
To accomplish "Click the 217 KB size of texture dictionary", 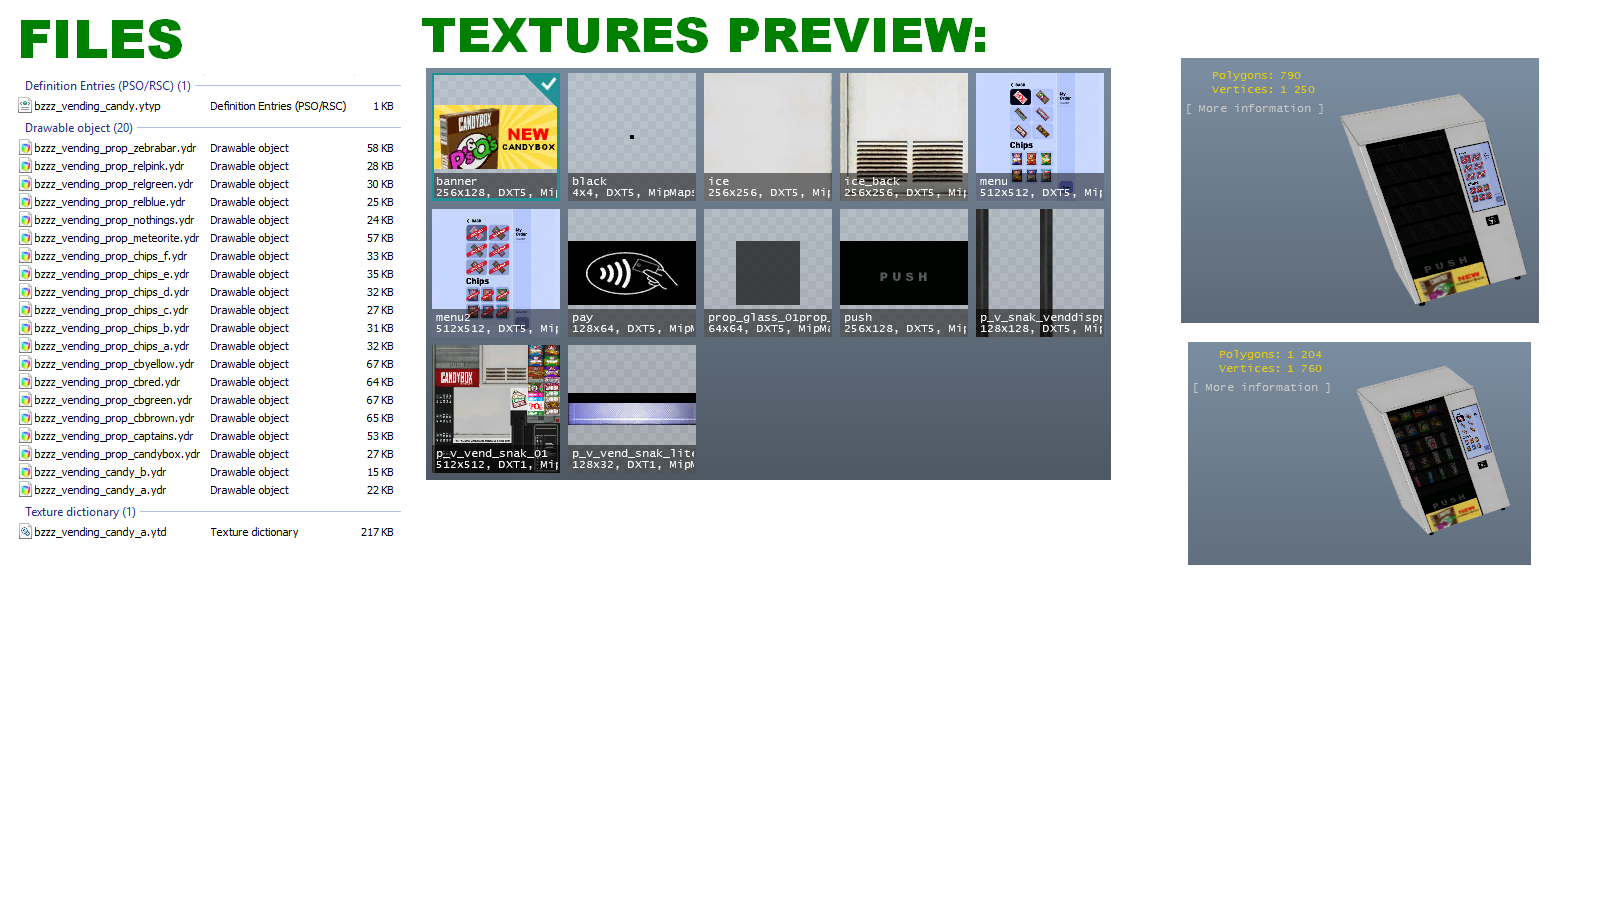I will pos(377,532).
